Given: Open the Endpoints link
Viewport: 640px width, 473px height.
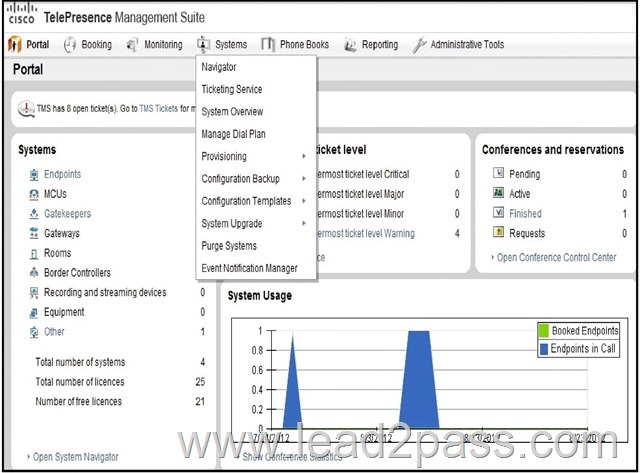Looking at the screenshot, I should (x=62, y=174).
